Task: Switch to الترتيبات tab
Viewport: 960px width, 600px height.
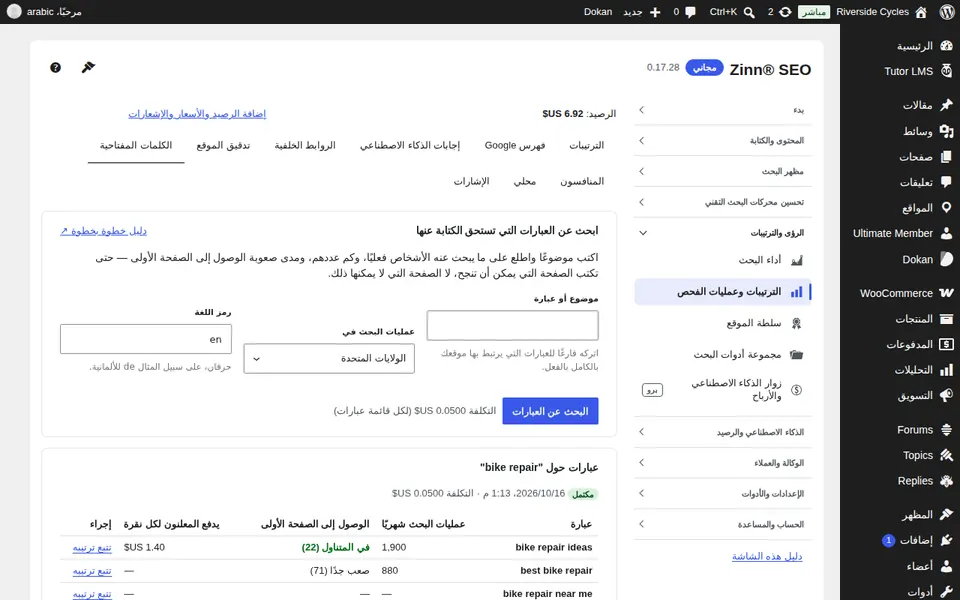Action: (x=587, y=146)
